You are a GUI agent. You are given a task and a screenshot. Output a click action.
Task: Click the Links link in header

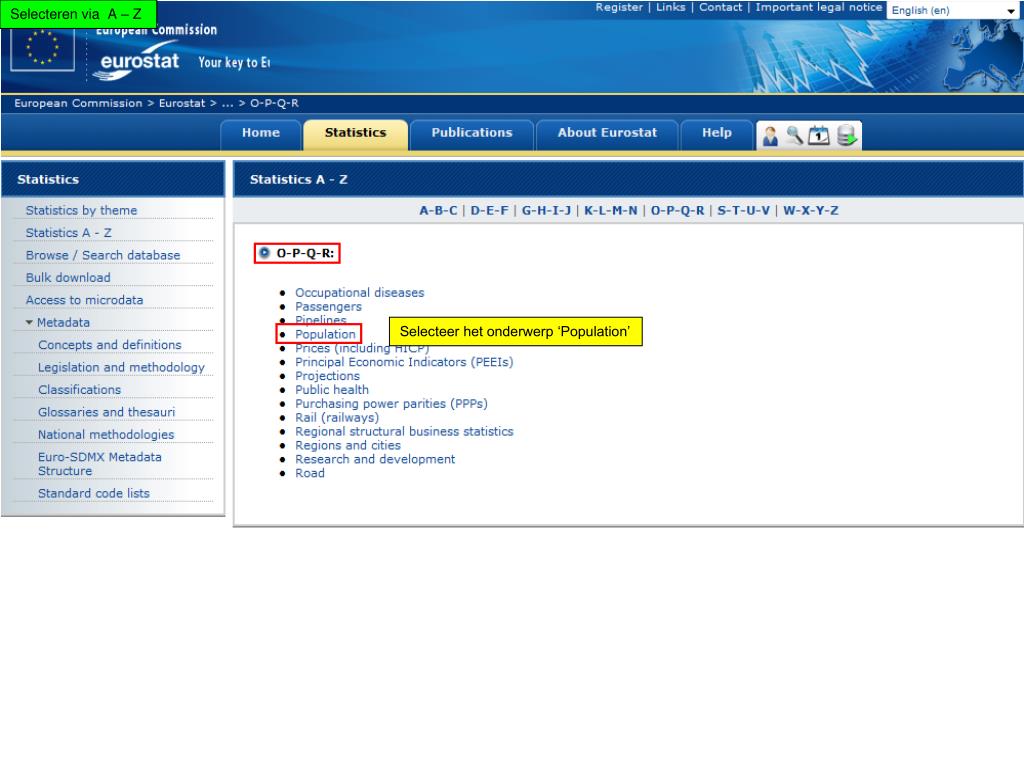click(671, 7)
